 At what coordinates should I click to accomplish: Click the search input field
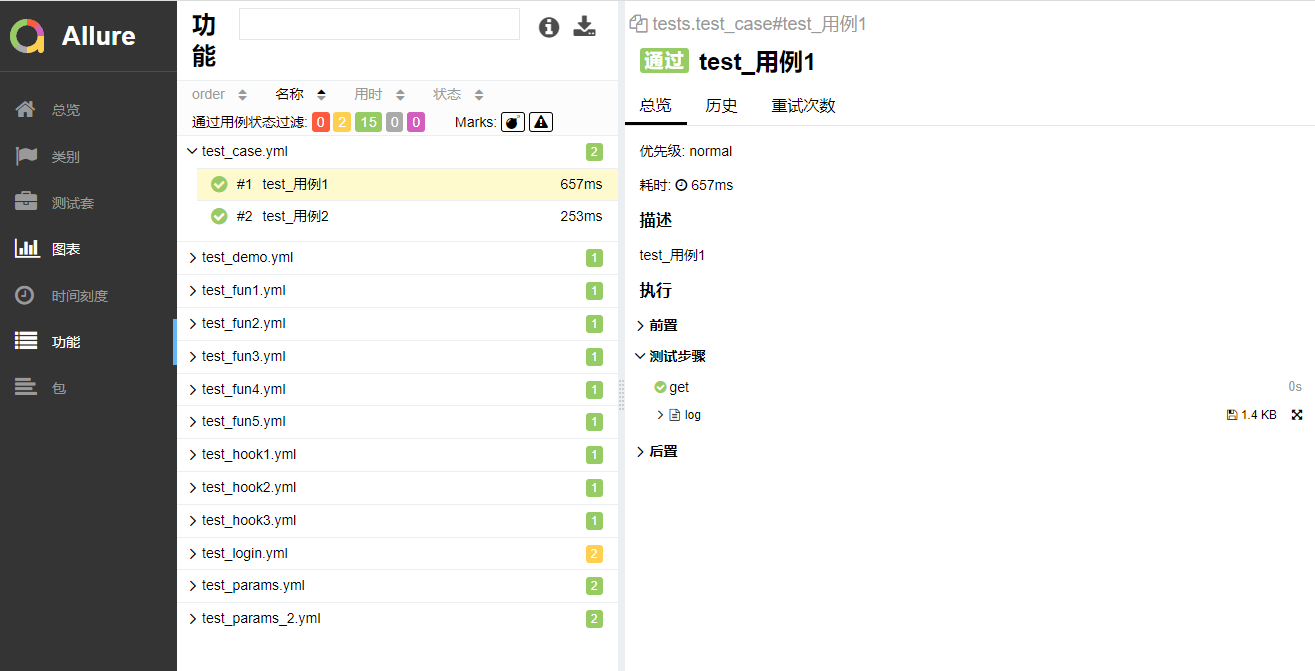tap(379, 24)
